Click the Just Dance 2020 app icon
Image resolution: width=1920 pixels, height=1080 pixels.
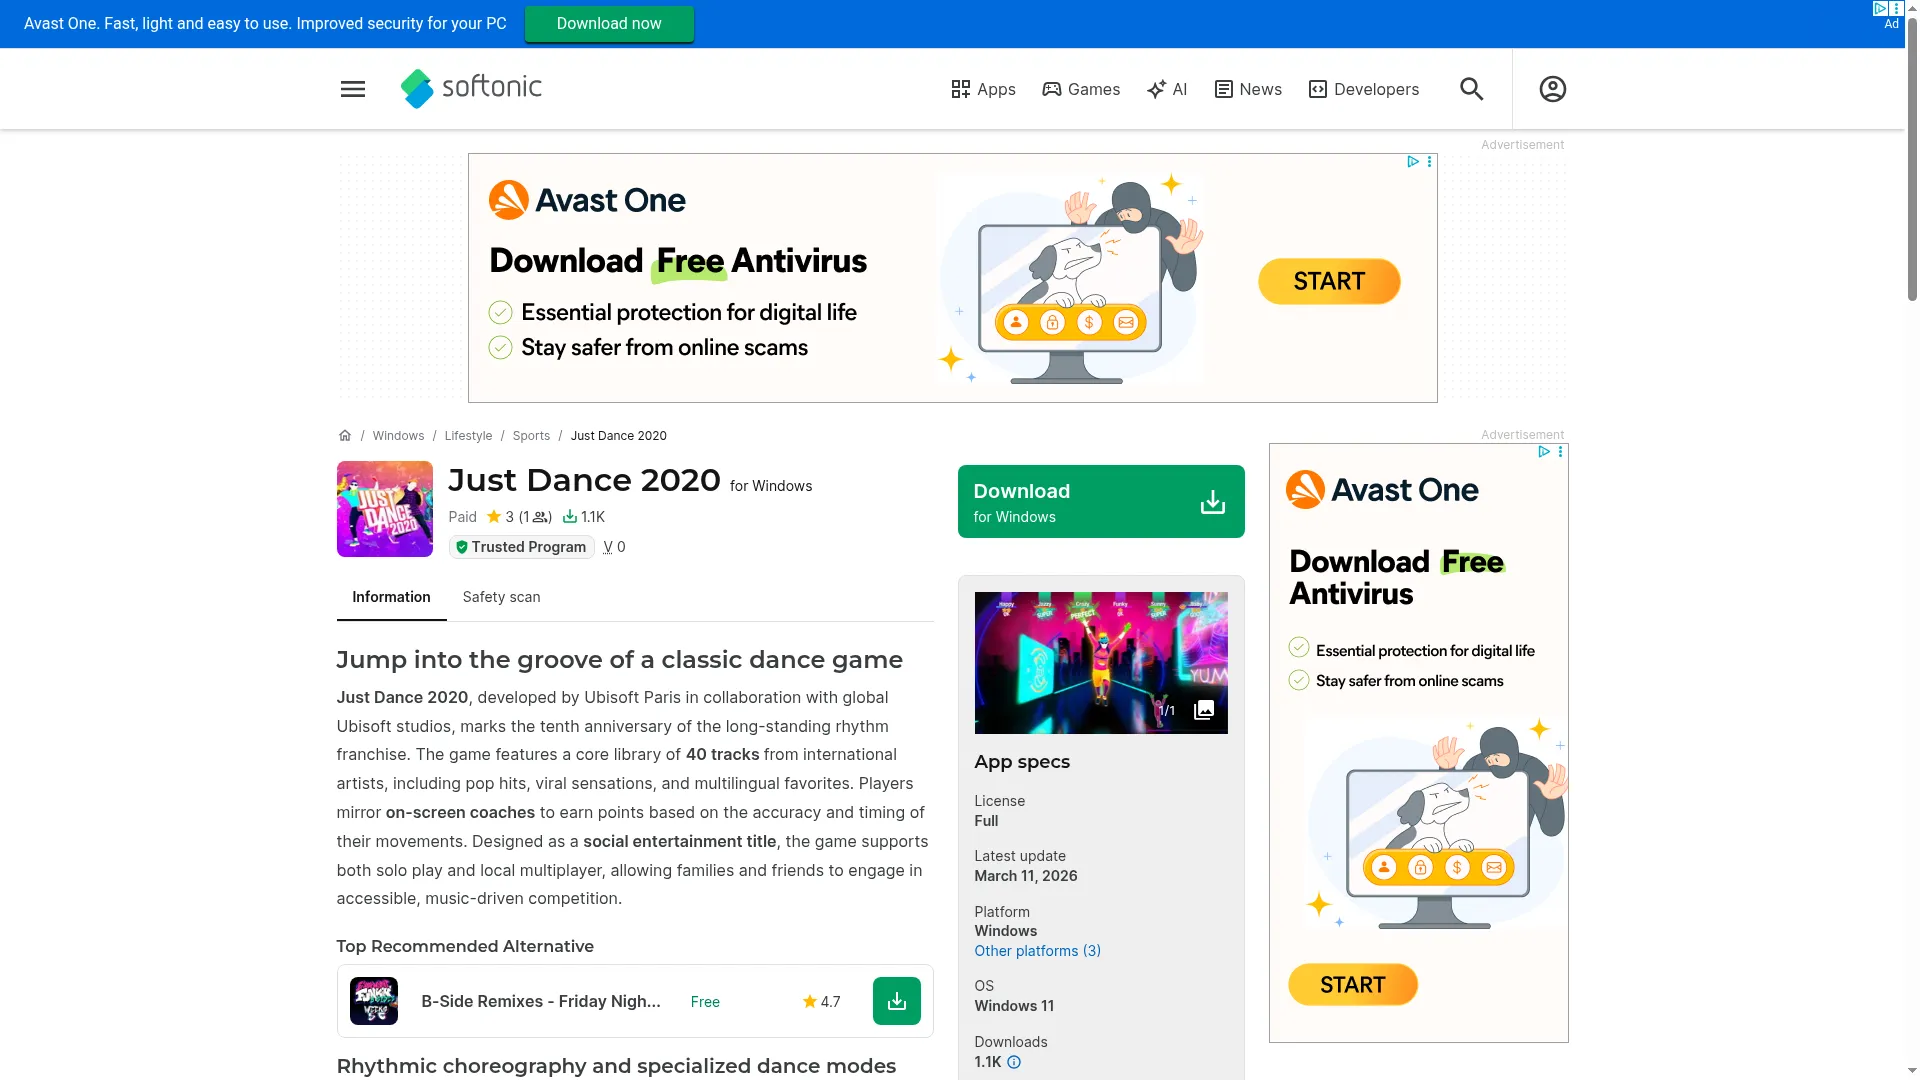[385, 509]
